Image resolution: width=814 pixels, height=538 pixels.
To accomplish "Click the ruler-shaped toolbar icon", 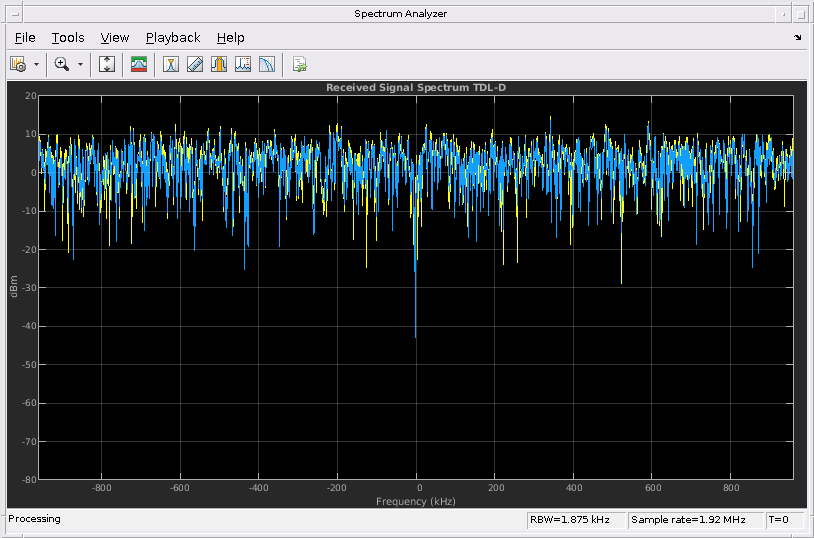I will (x=195, y=64).
